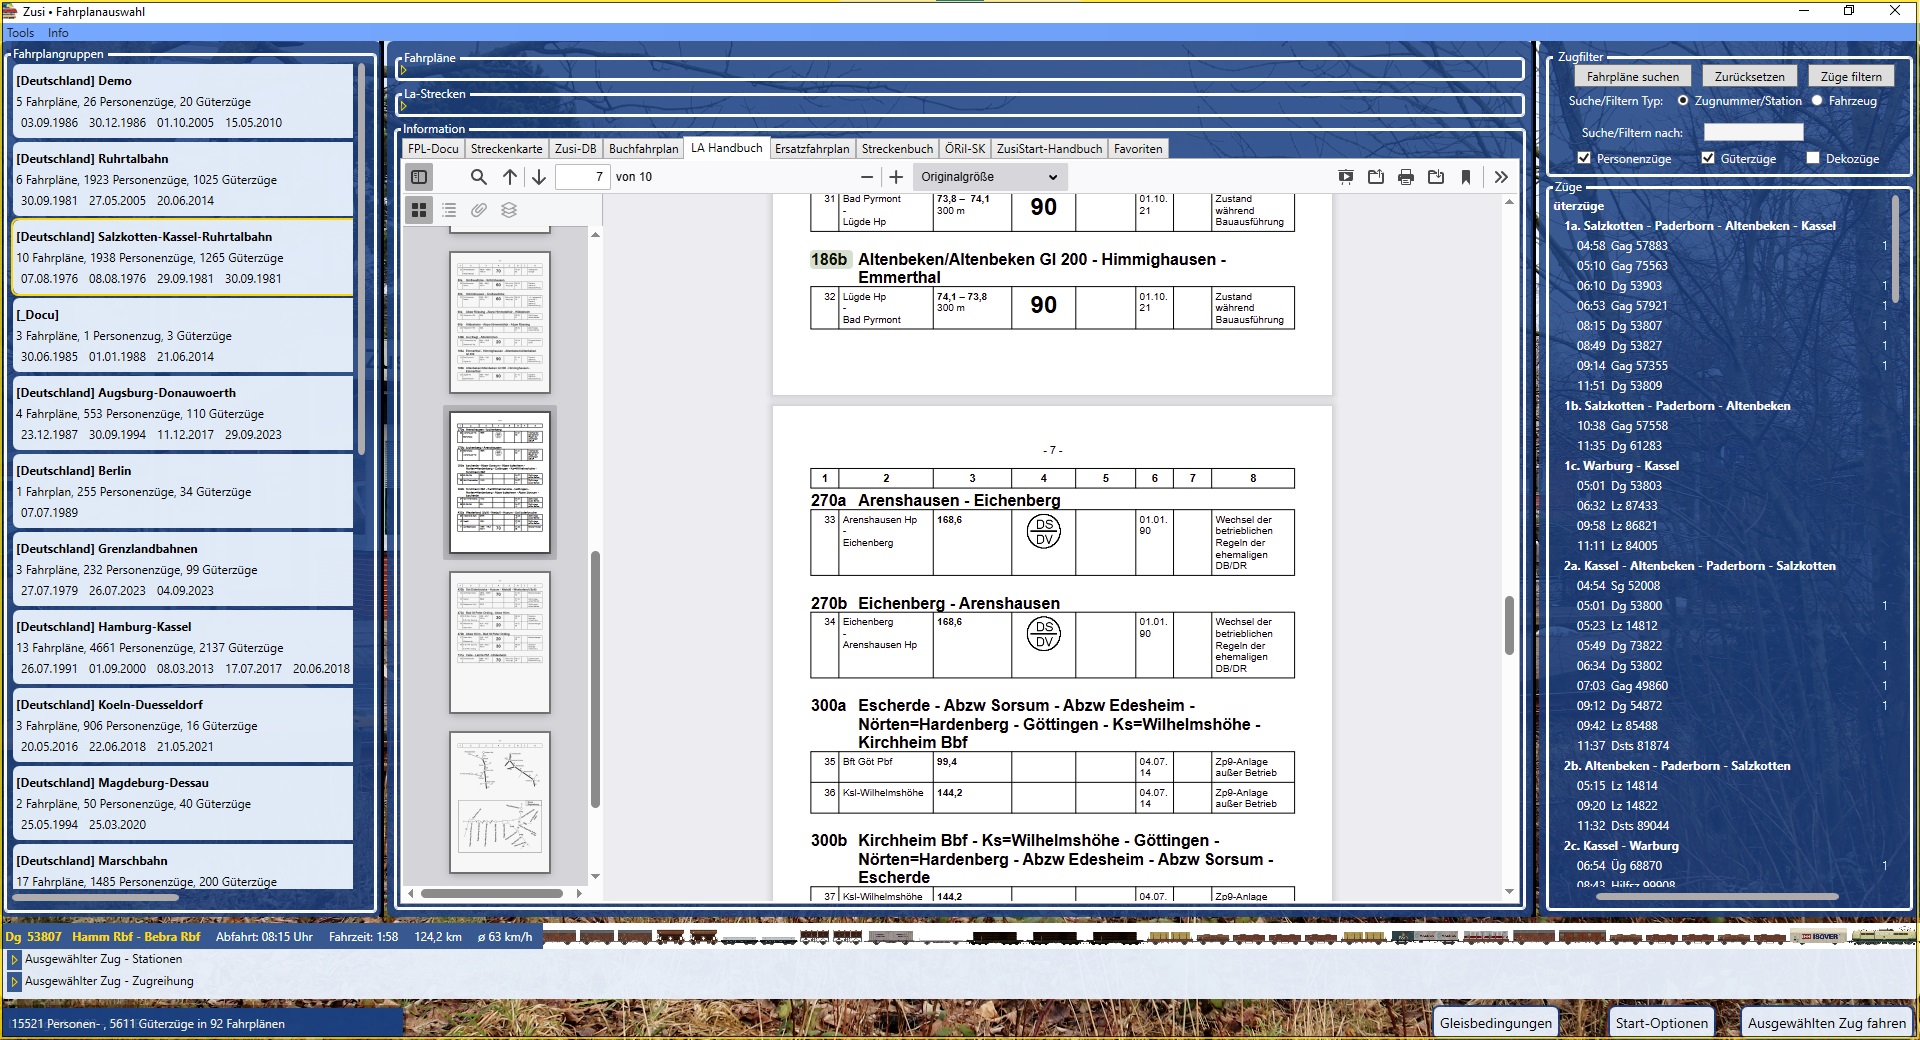
Task: Uncheck the Personenzüge checkbox
Action: (x=1584, y=158)
